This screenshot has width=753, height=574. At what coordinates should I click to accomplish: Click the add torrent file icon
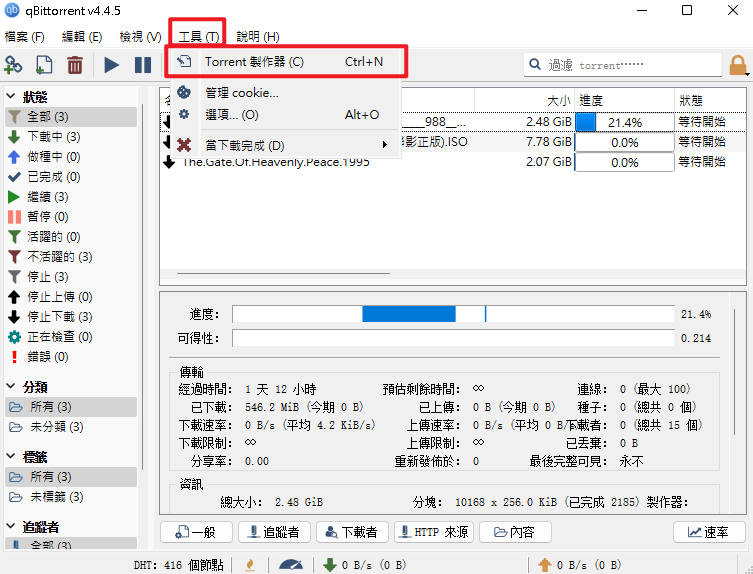point(44,65)
